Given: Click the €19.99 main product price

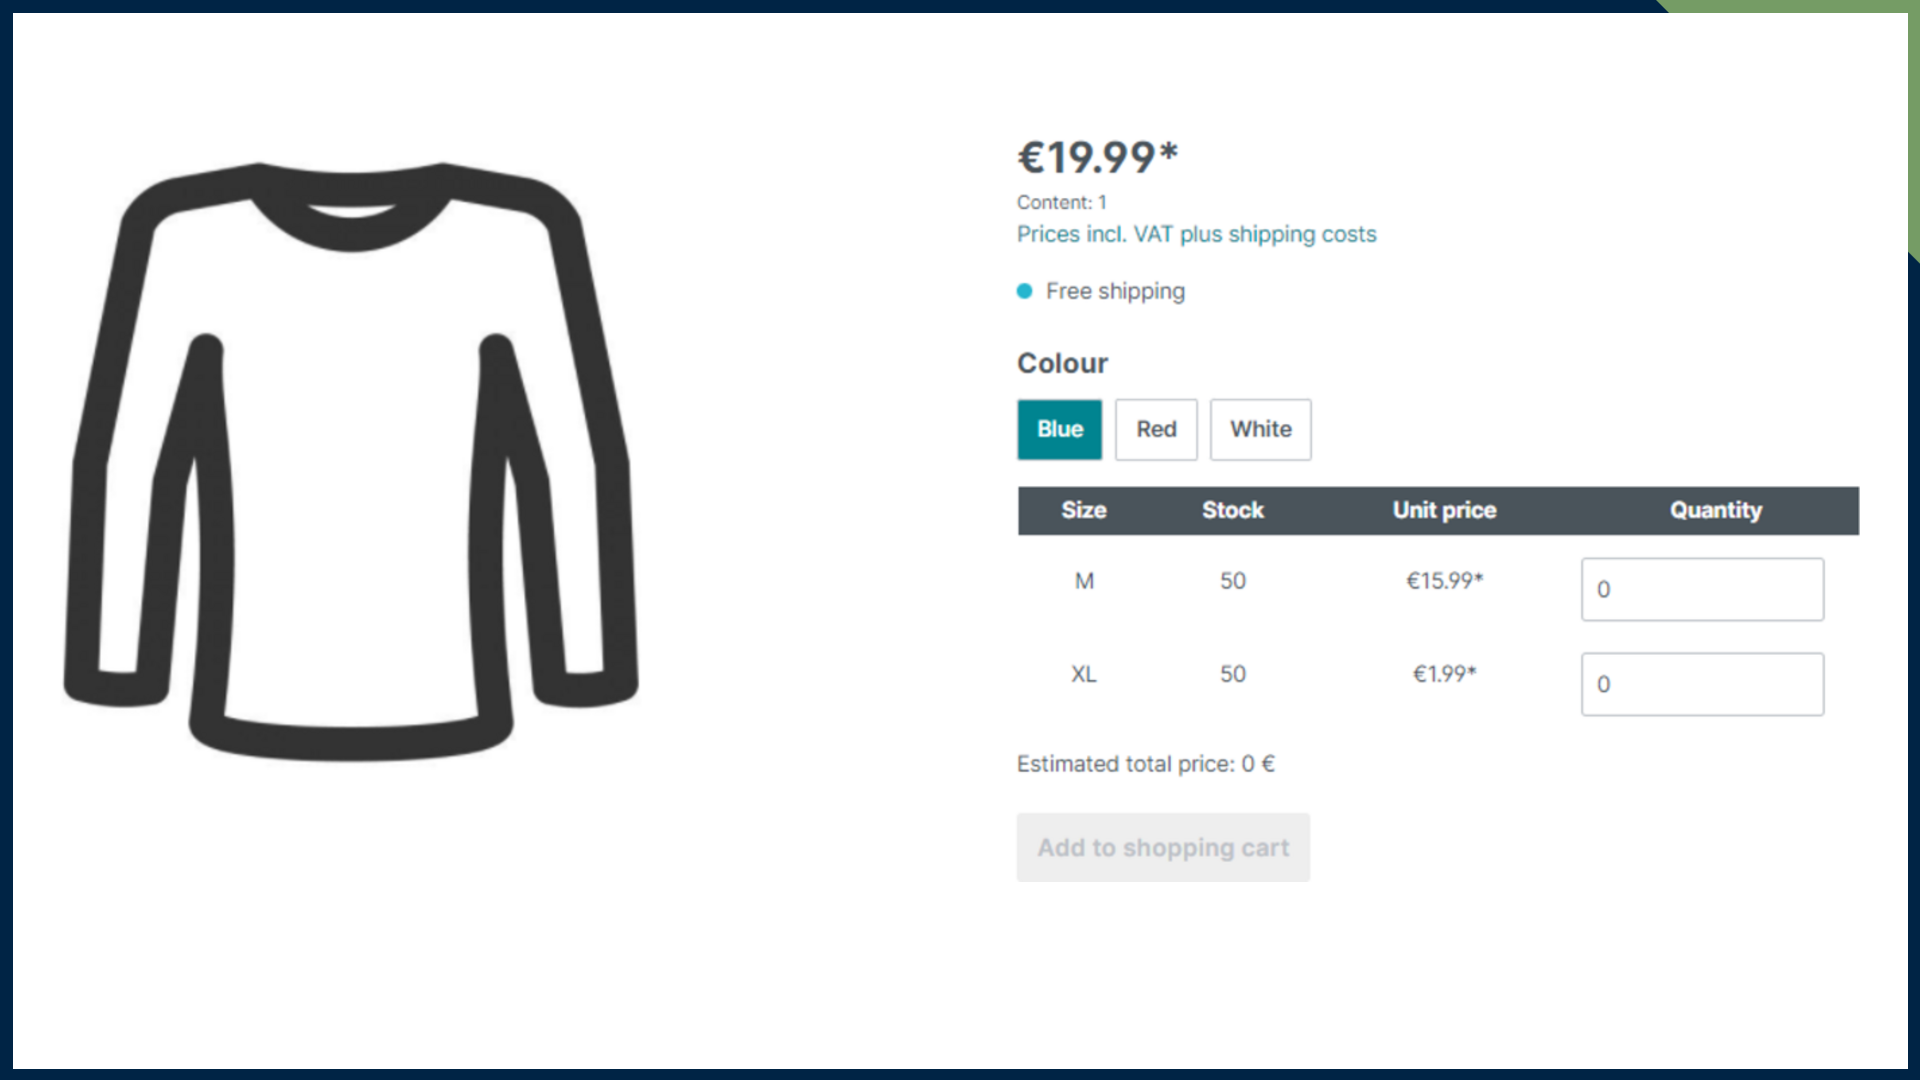Looking at the screenshot, I should click(x=1097, y=157).
